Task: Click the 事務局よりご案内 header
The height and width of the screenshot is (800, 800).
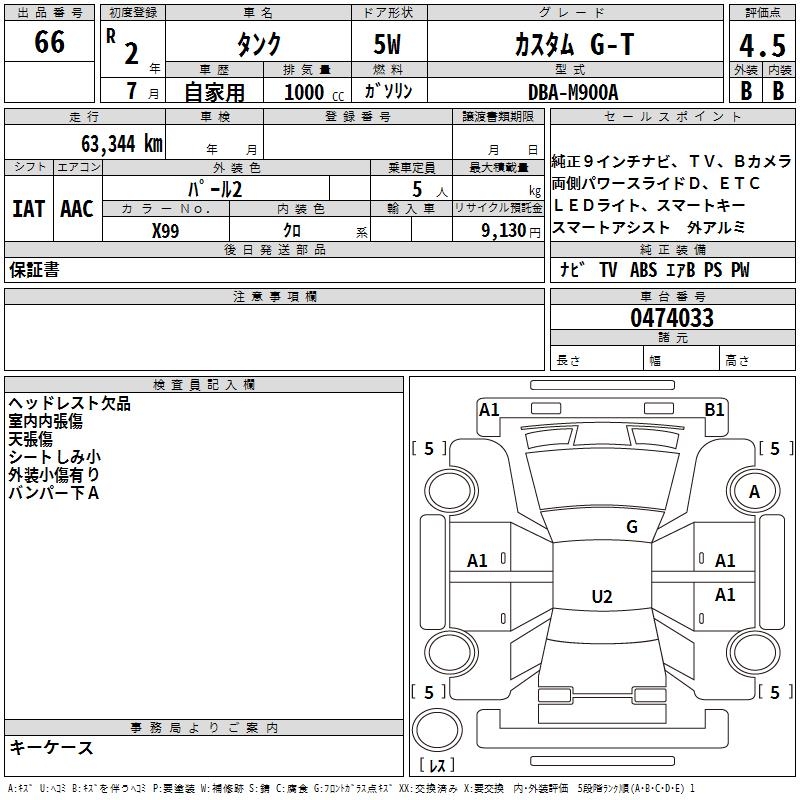Action: point(204,728)
